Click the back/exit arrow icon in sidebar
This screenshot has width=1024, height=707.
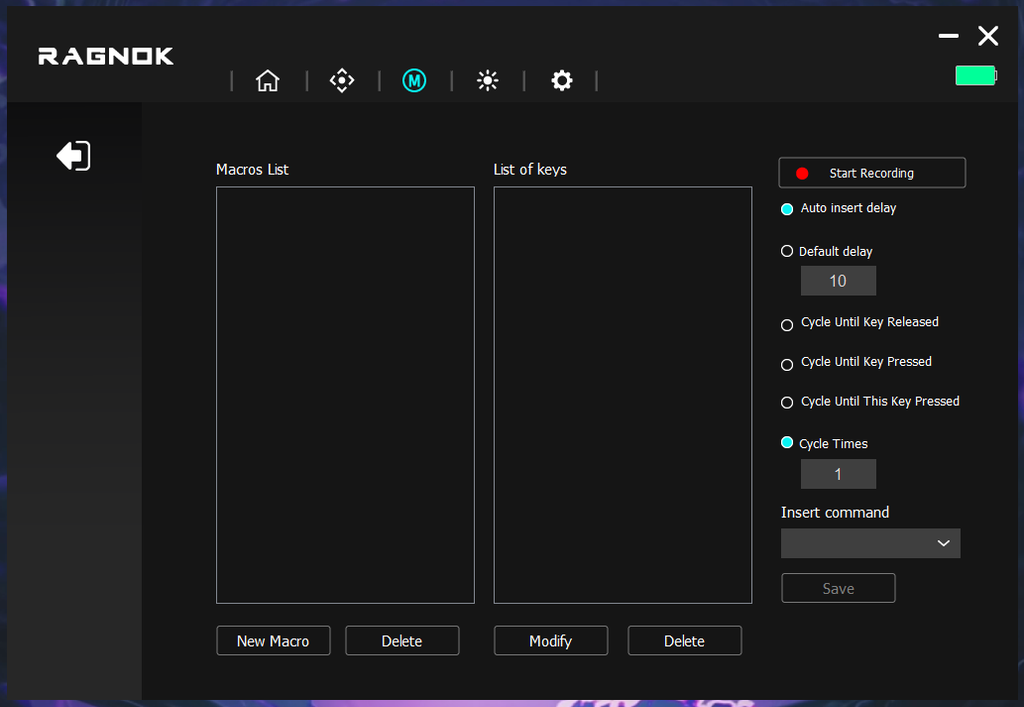click(x=73, y=156)
